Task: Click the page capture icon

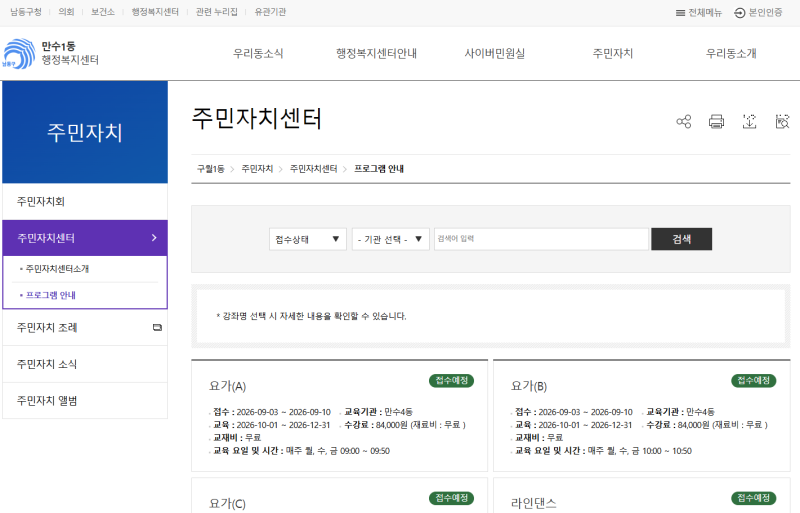Action: coord(782,121)
